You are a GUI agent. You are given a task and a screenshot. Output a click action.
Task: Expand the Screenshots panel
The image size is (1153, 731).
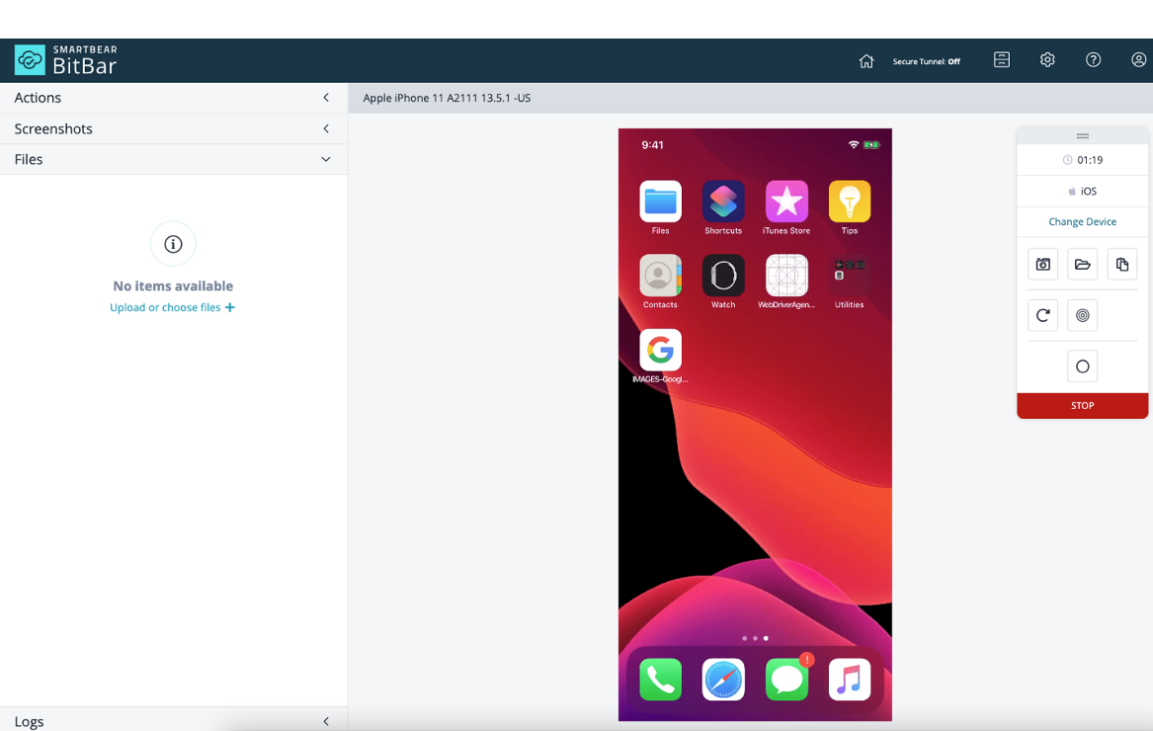(x=325, y=128)
